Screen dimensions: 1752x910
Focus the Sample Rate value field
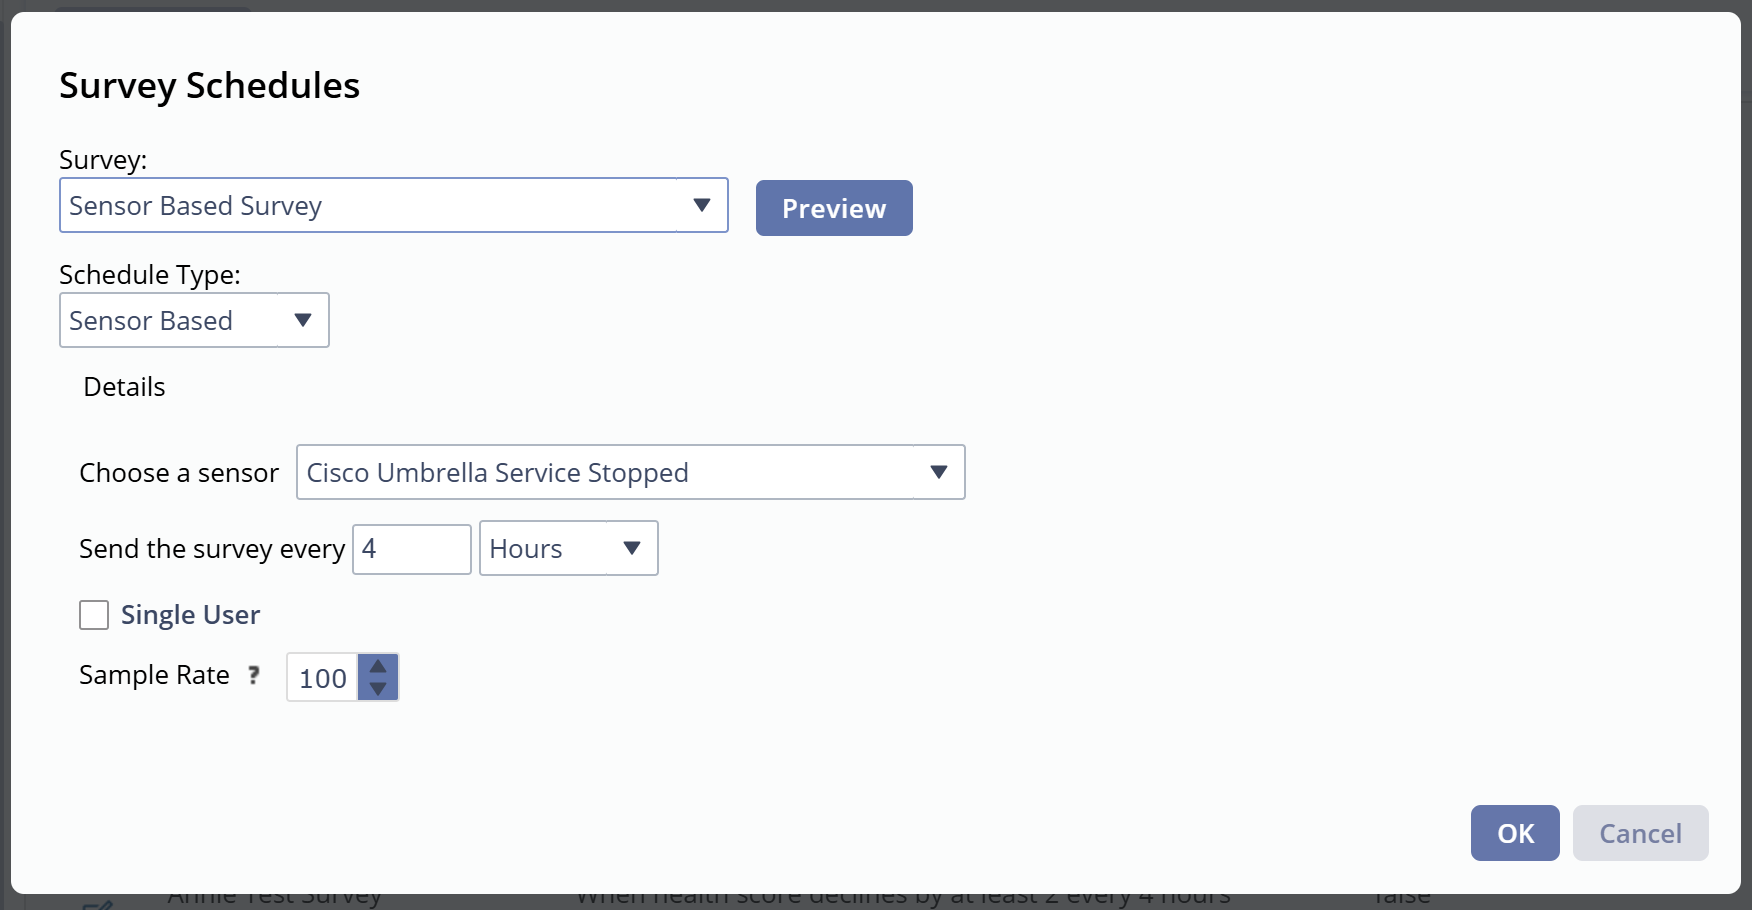click(x=322, y=678)
